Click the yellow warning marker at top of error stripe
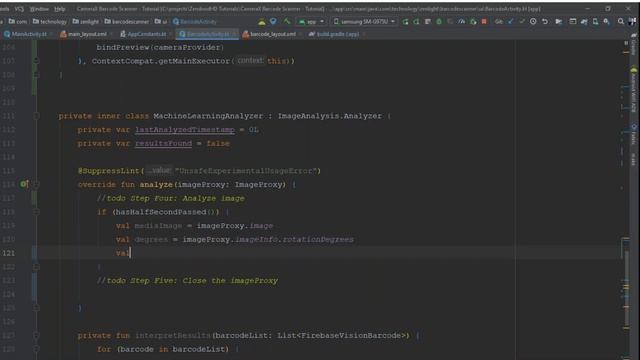Image resolution: width=640 pixels, height=360 pixels. click(626, 52)
